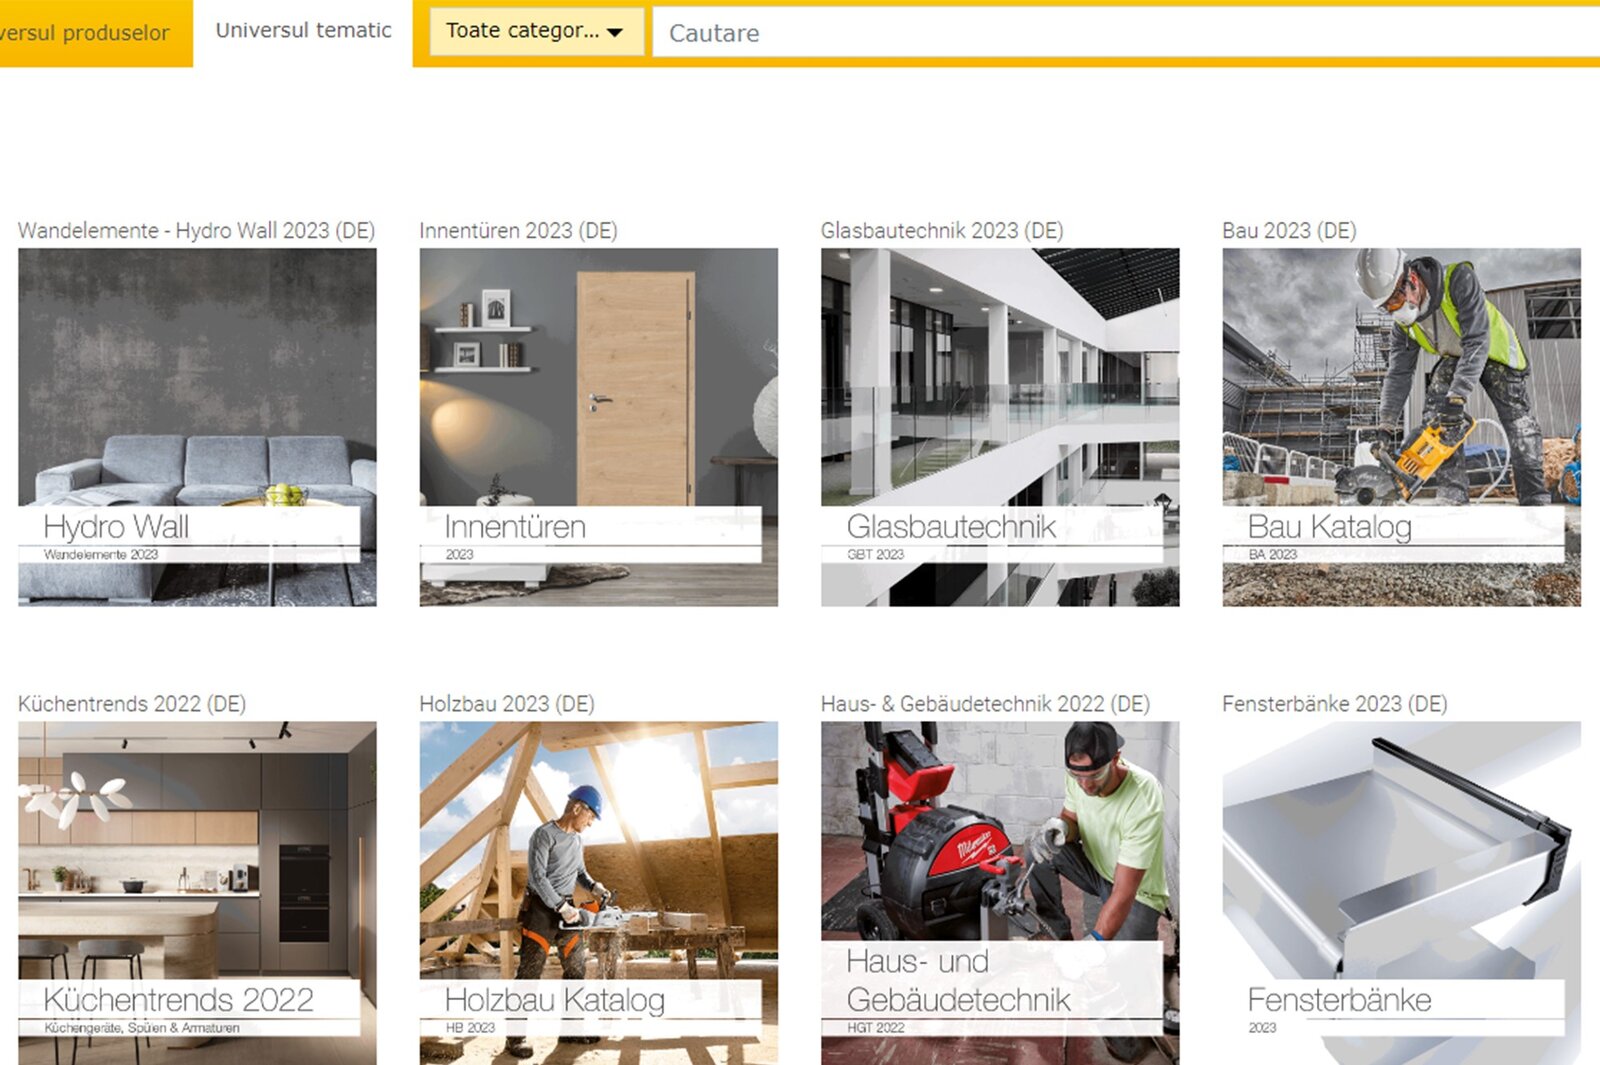This screenshot has height=1065, width=1600.
Task: Focus the Cautare search field
Action: (x=1126, y=33)
